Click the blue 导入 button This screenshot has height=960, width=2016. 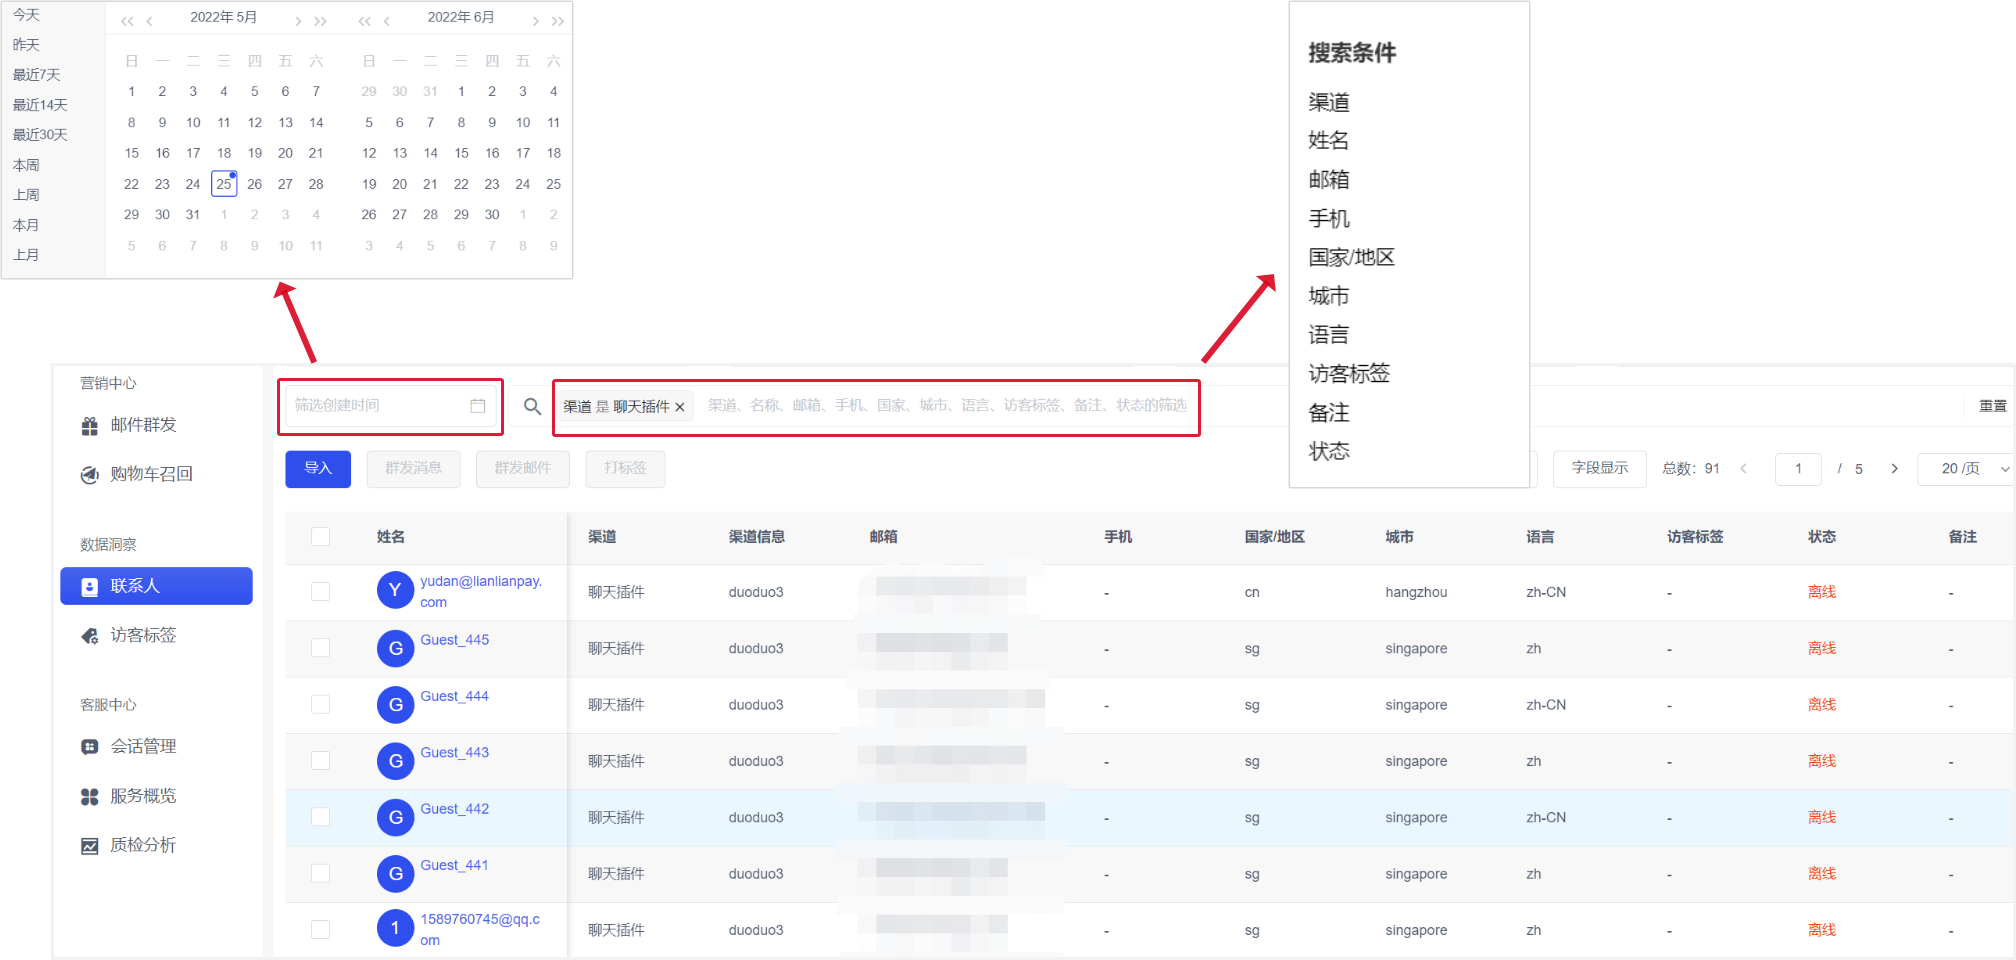[318, 469]
